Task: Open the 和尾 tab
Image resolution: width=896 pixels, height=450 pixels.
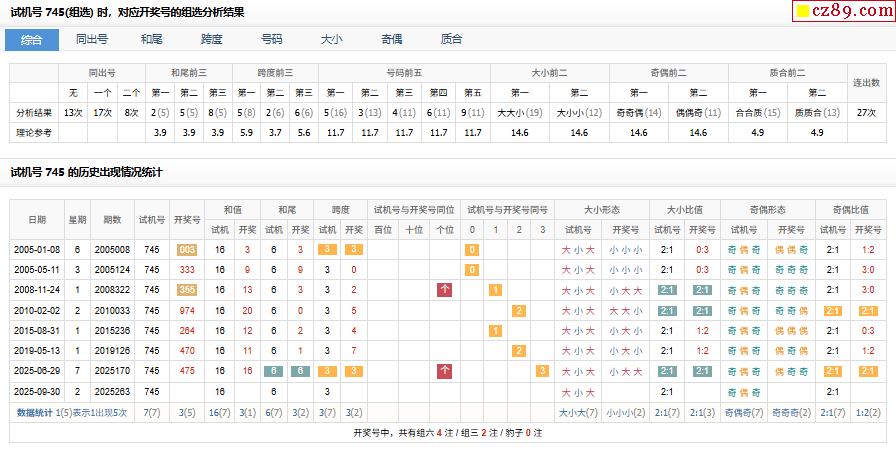Action: coord(152,39)
